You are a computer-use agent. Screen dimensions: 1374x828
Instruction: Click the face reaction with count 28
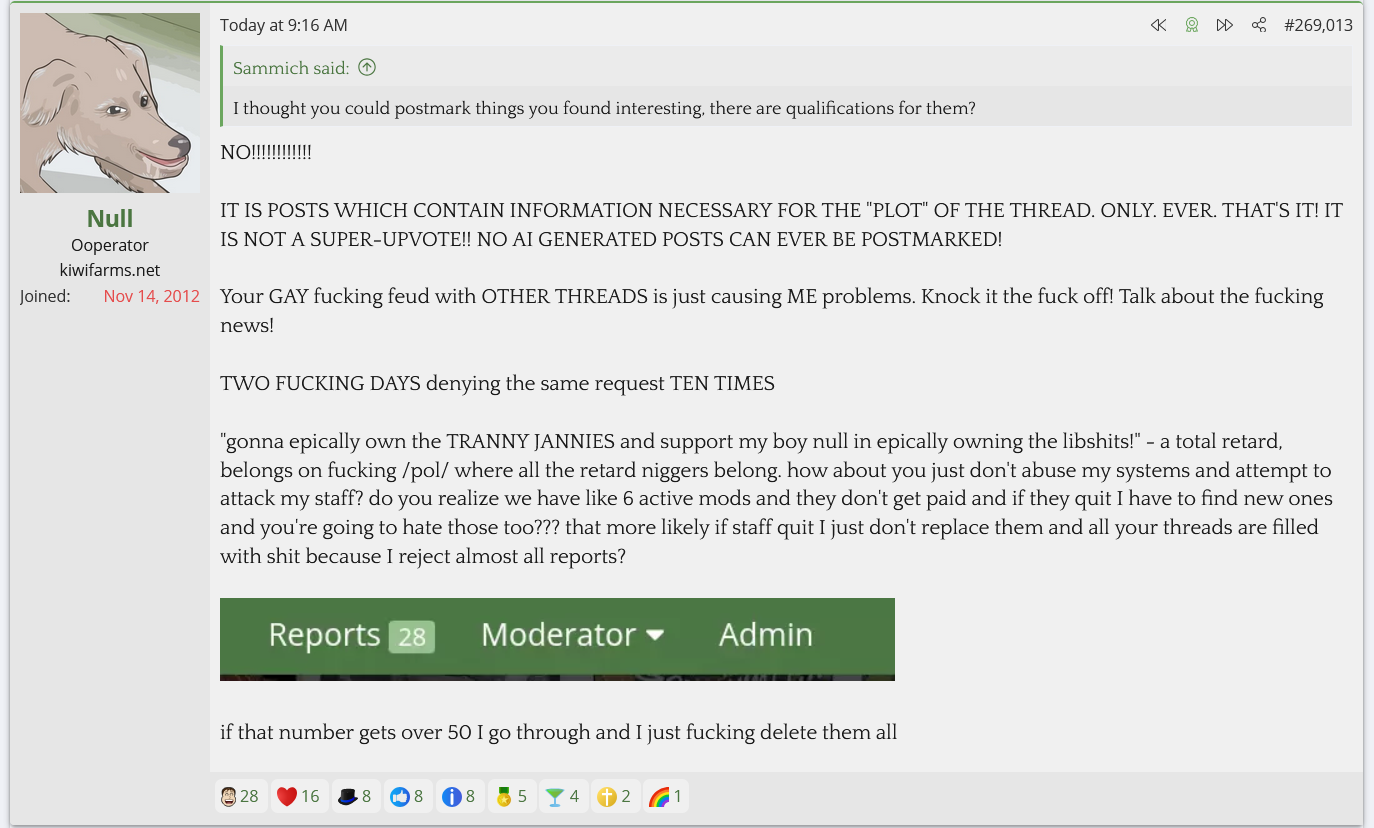(240, 796)
